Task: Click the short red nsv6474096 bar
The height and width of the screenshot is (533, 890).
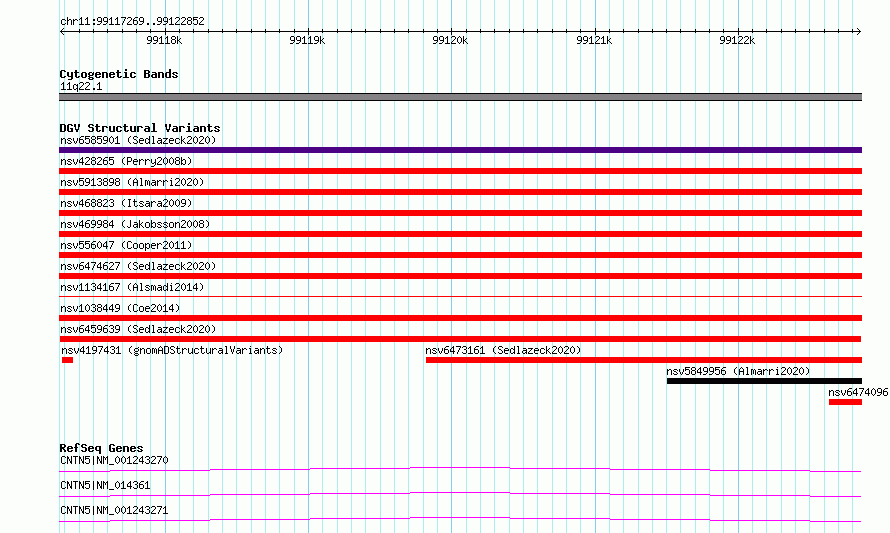Action: [x=845, y=402]
